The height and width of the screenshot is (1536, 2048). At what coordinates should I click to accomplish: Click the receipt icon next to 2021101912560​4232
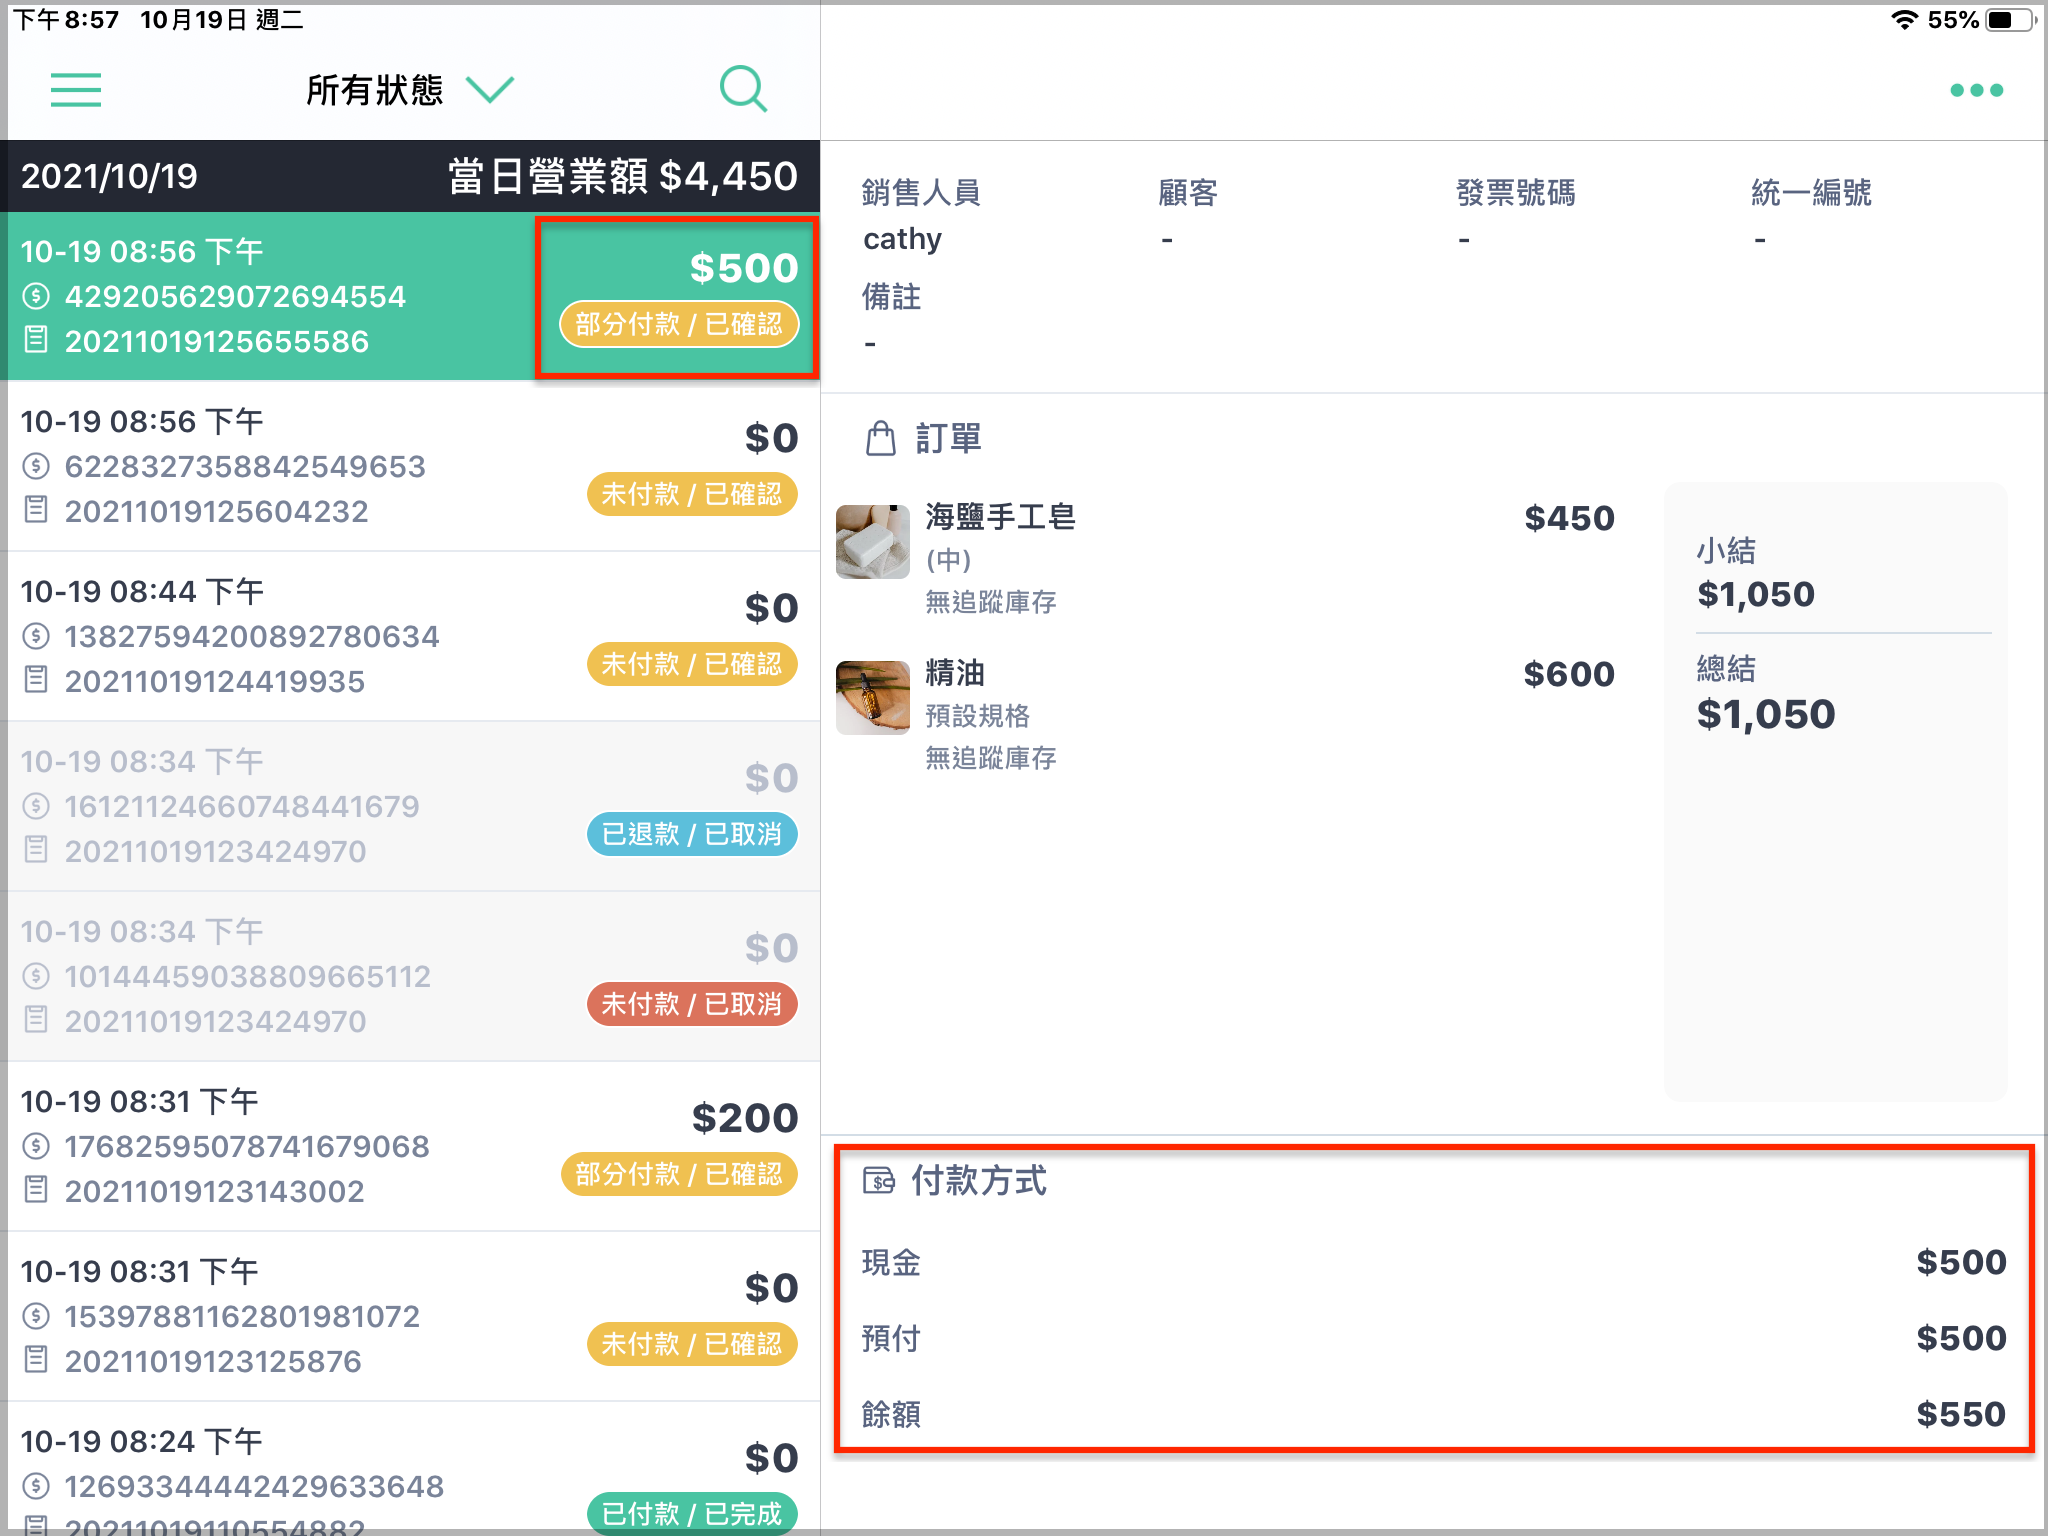pyautogui.click(x=36, y=510)
